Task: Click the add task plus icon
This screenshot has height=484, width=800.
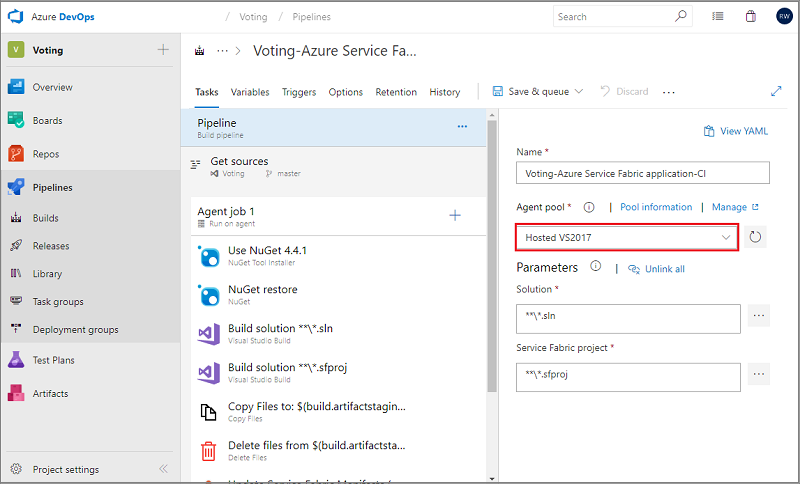Action: pyautogui.click(x=455, y=214)
